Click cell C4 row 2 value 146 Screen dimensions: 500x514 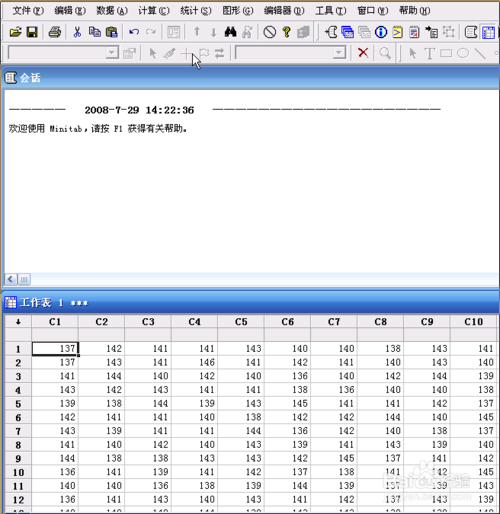pos(195,362)
